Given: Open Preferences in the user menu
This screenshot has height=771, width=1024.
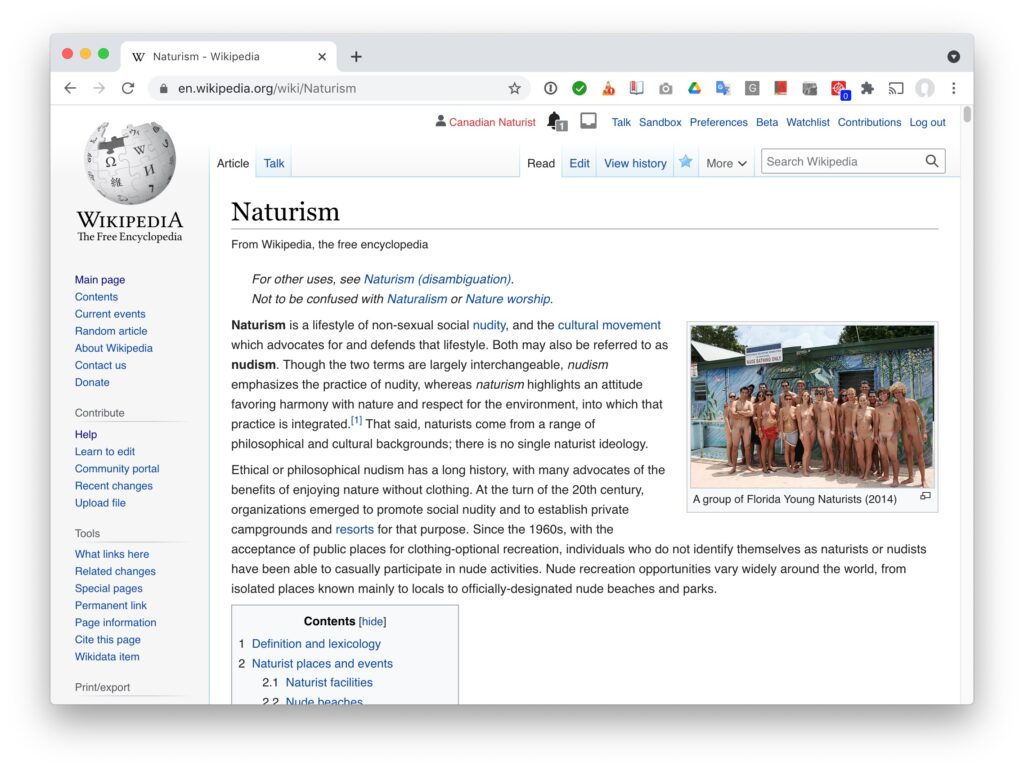Looking at the screenshot, I should 718,122.
